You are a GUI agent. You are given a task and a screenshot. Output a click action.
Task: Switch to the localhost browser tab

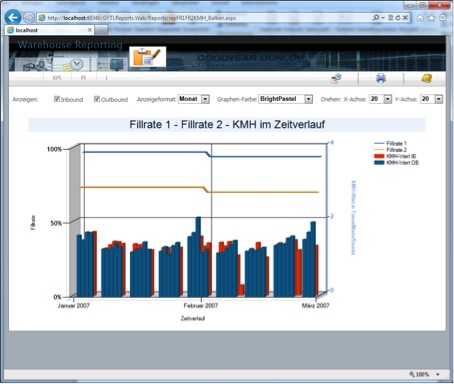(x=50, y=30)
